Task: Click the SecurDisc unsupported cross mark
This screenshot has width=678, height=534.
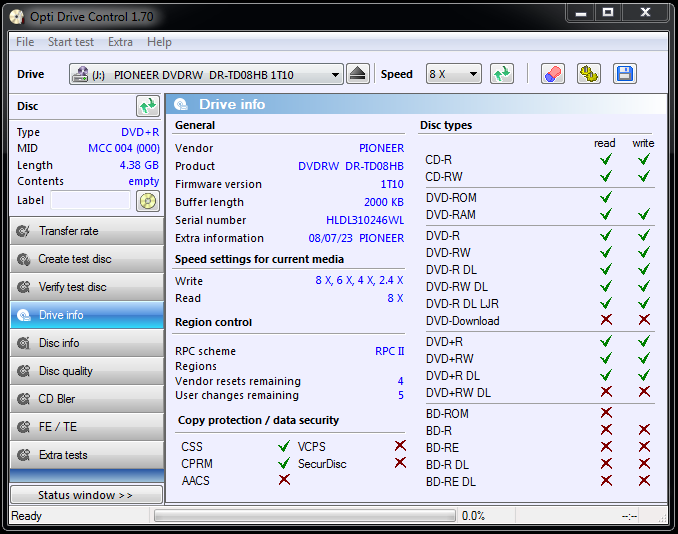Action: tap(400, 463)
